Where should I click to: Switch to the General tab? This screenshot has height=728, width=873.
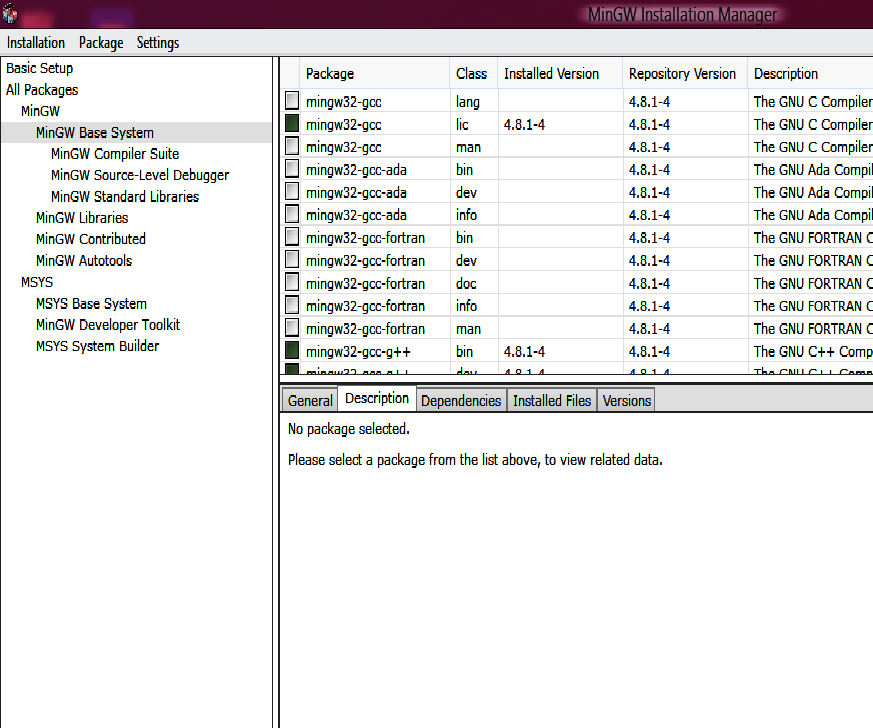pyautogui.click(x=310, y=401)
